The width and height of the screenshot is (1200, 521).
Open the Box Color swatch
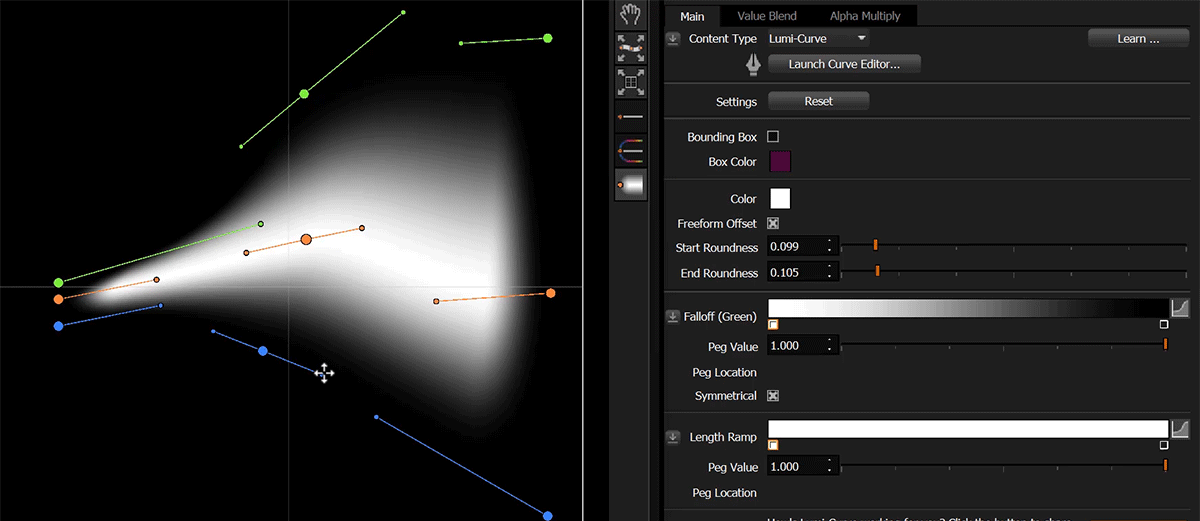(779, 162)
